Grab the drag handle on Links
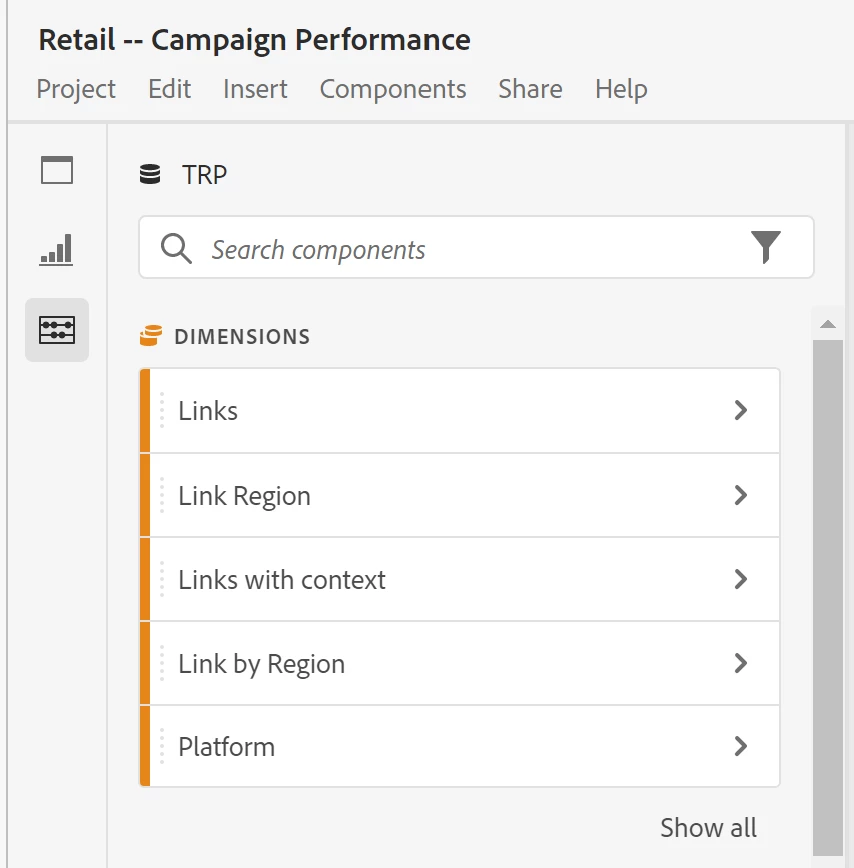This screenshot has height=868, width=854. click(x=162, y=411)
